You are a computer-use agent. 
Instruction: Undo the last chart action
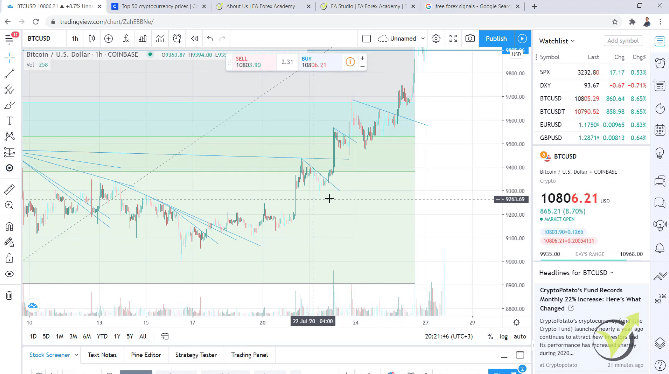point(209,38)
